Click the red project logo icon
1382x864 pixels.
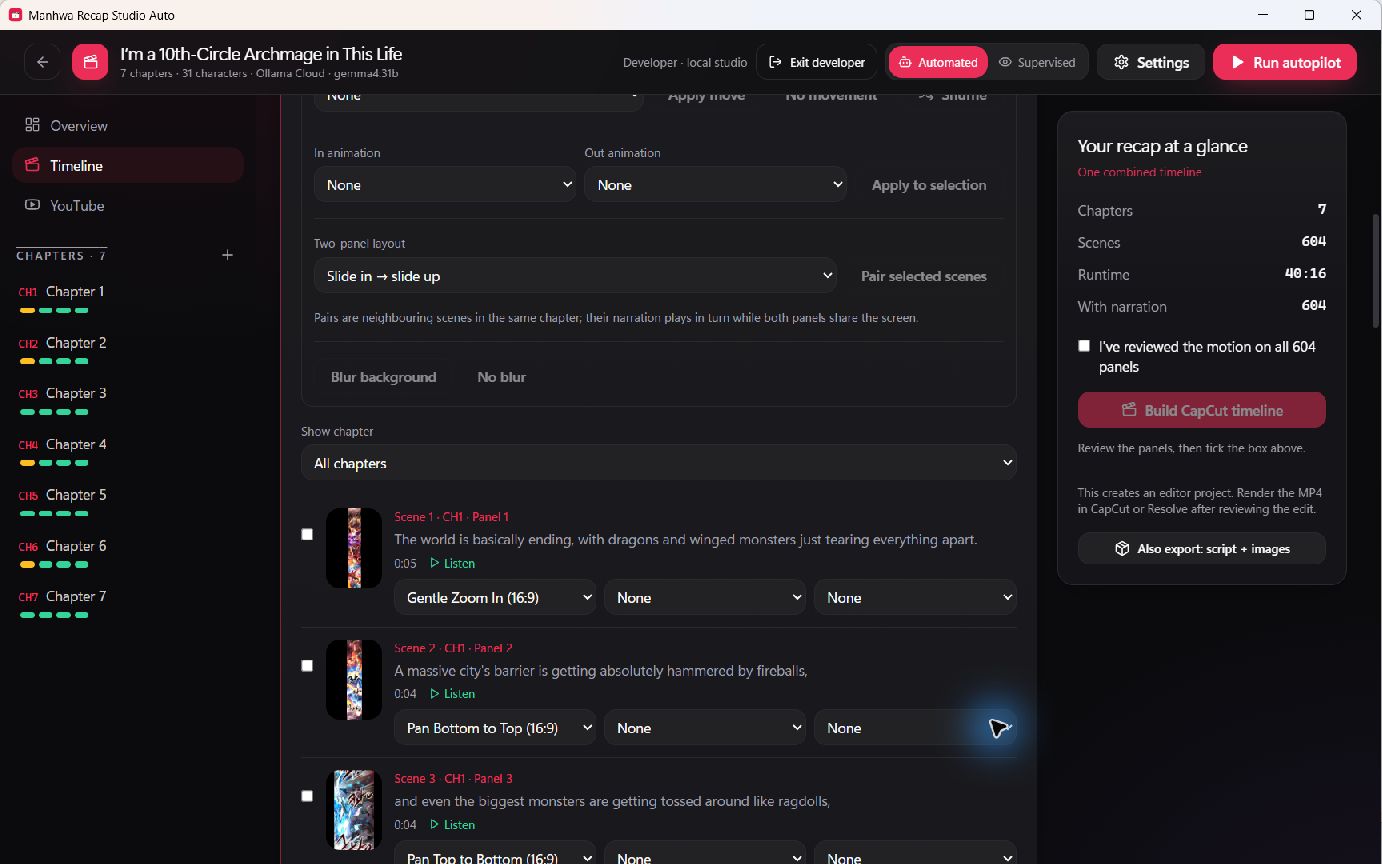pos(90,62)
